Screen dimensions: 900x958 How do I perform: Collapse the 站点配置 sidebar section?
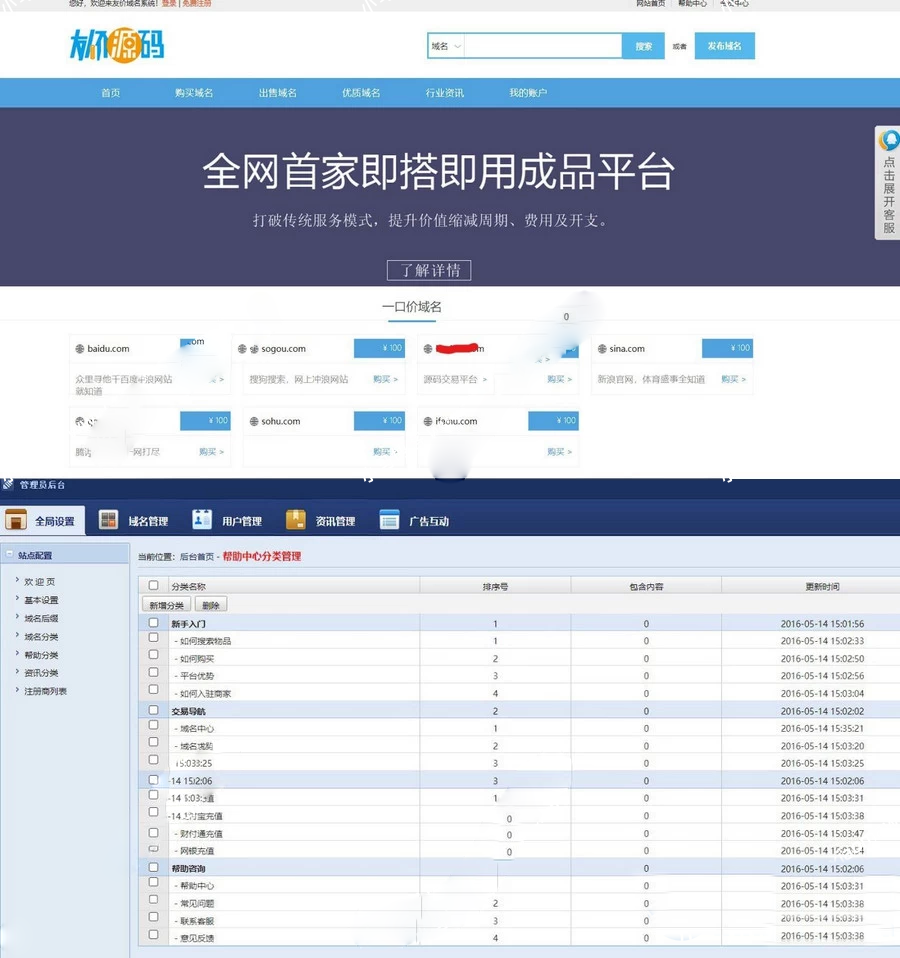[x=9, y=554]
